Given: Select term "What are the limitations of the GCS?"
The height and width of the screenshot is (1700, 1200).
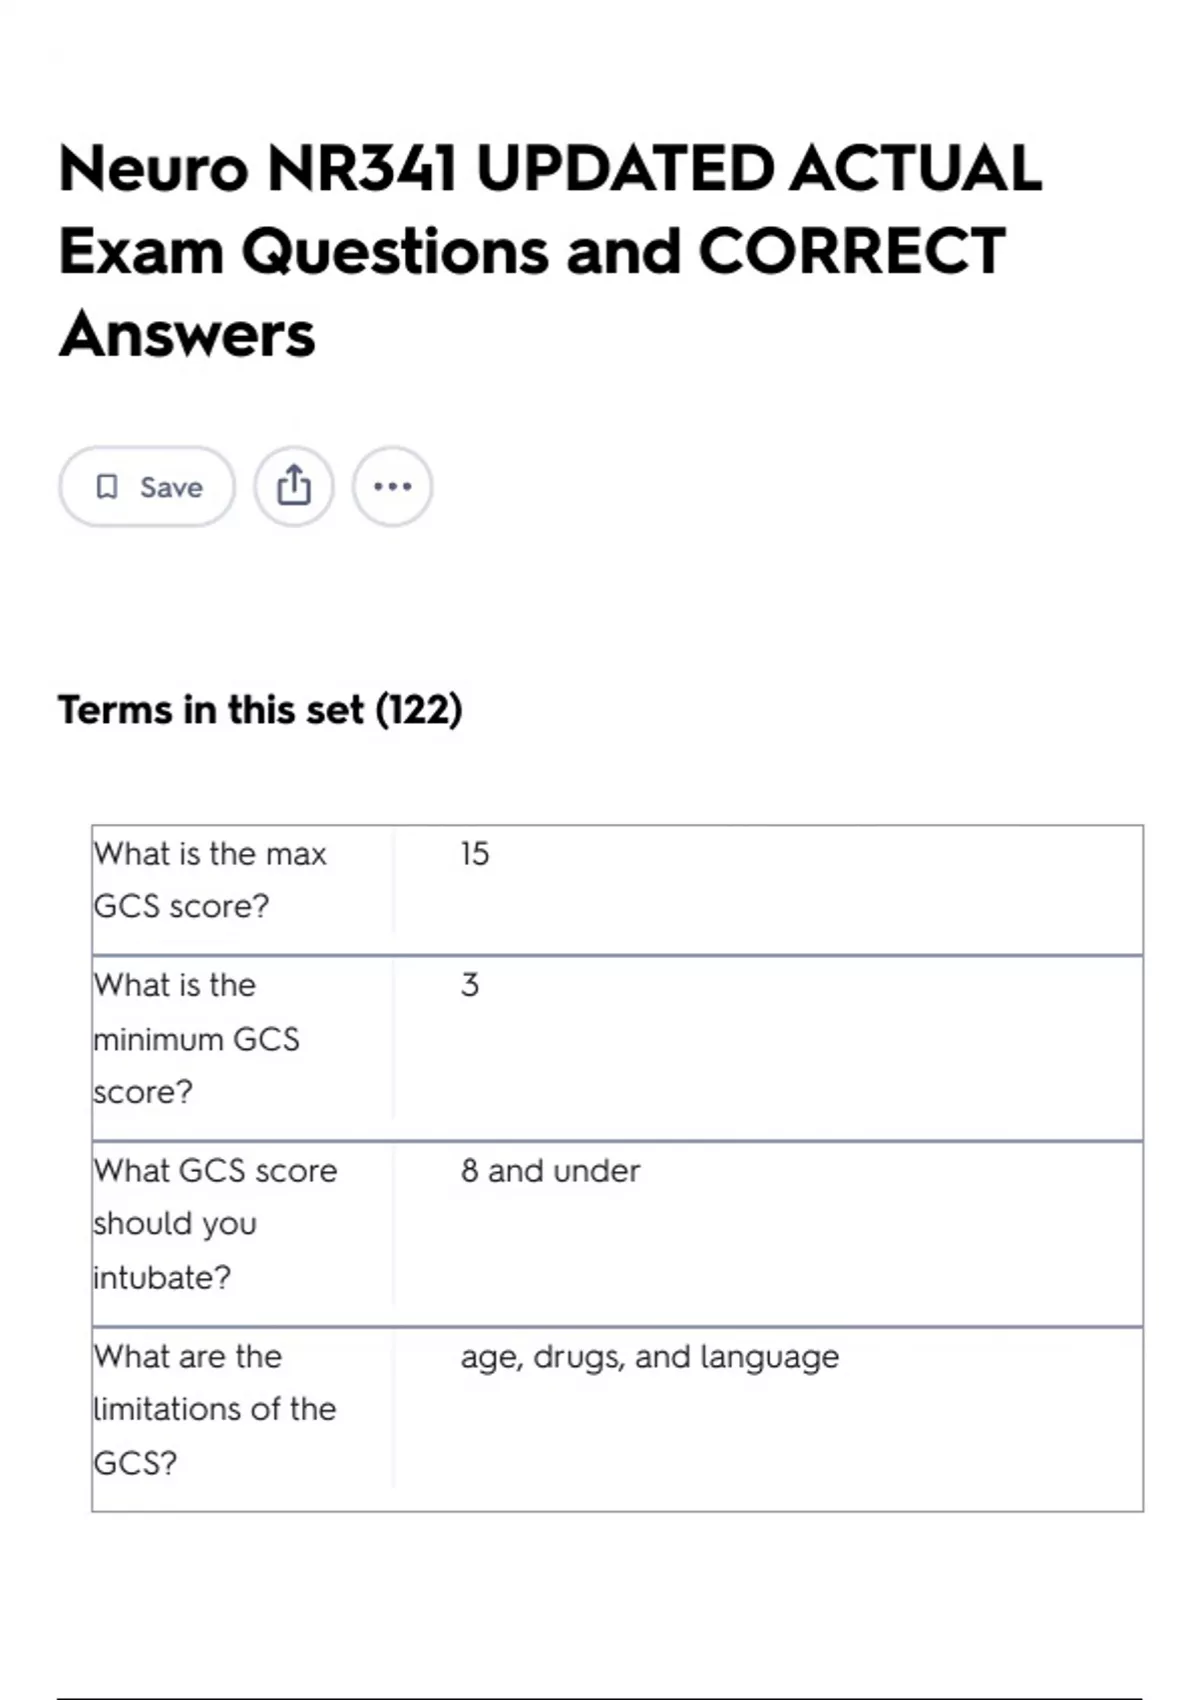Looking at the screenshot, I should (214, 1410).
